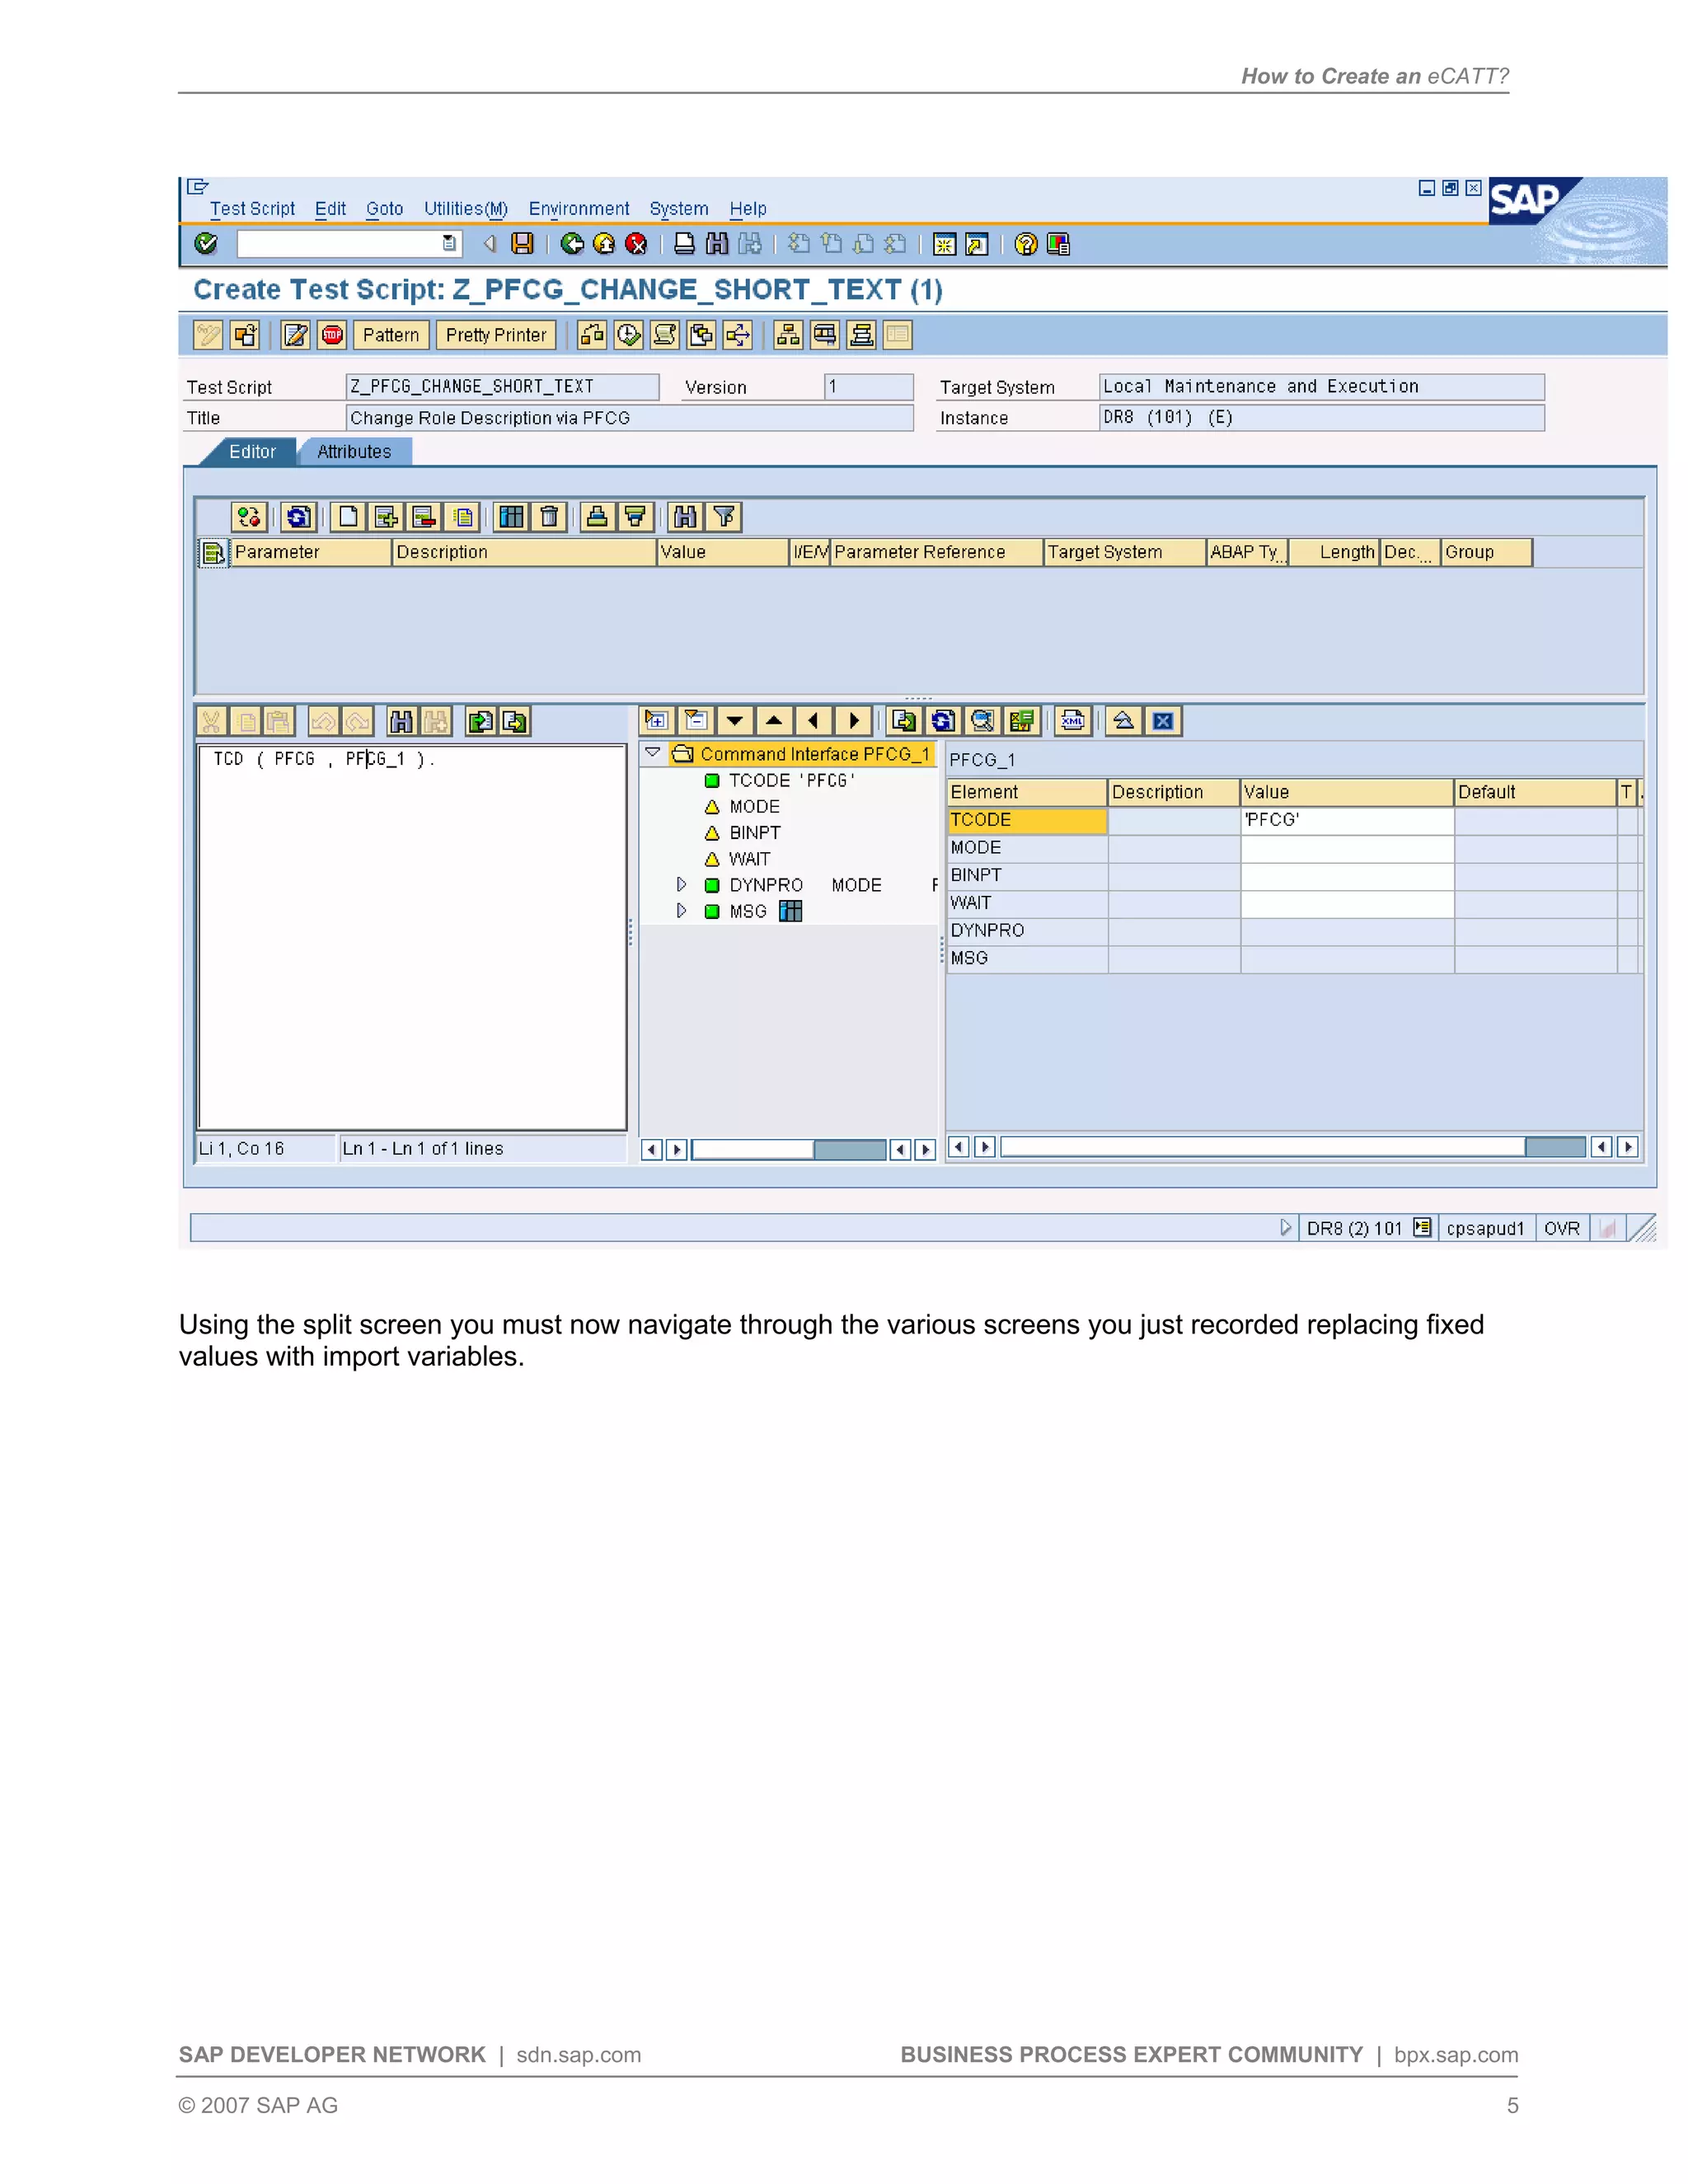The image size is (1688, 2184).
Task: Click the Find binoculars icon in parameter toolbar
Action: click(x=685, y=517)
